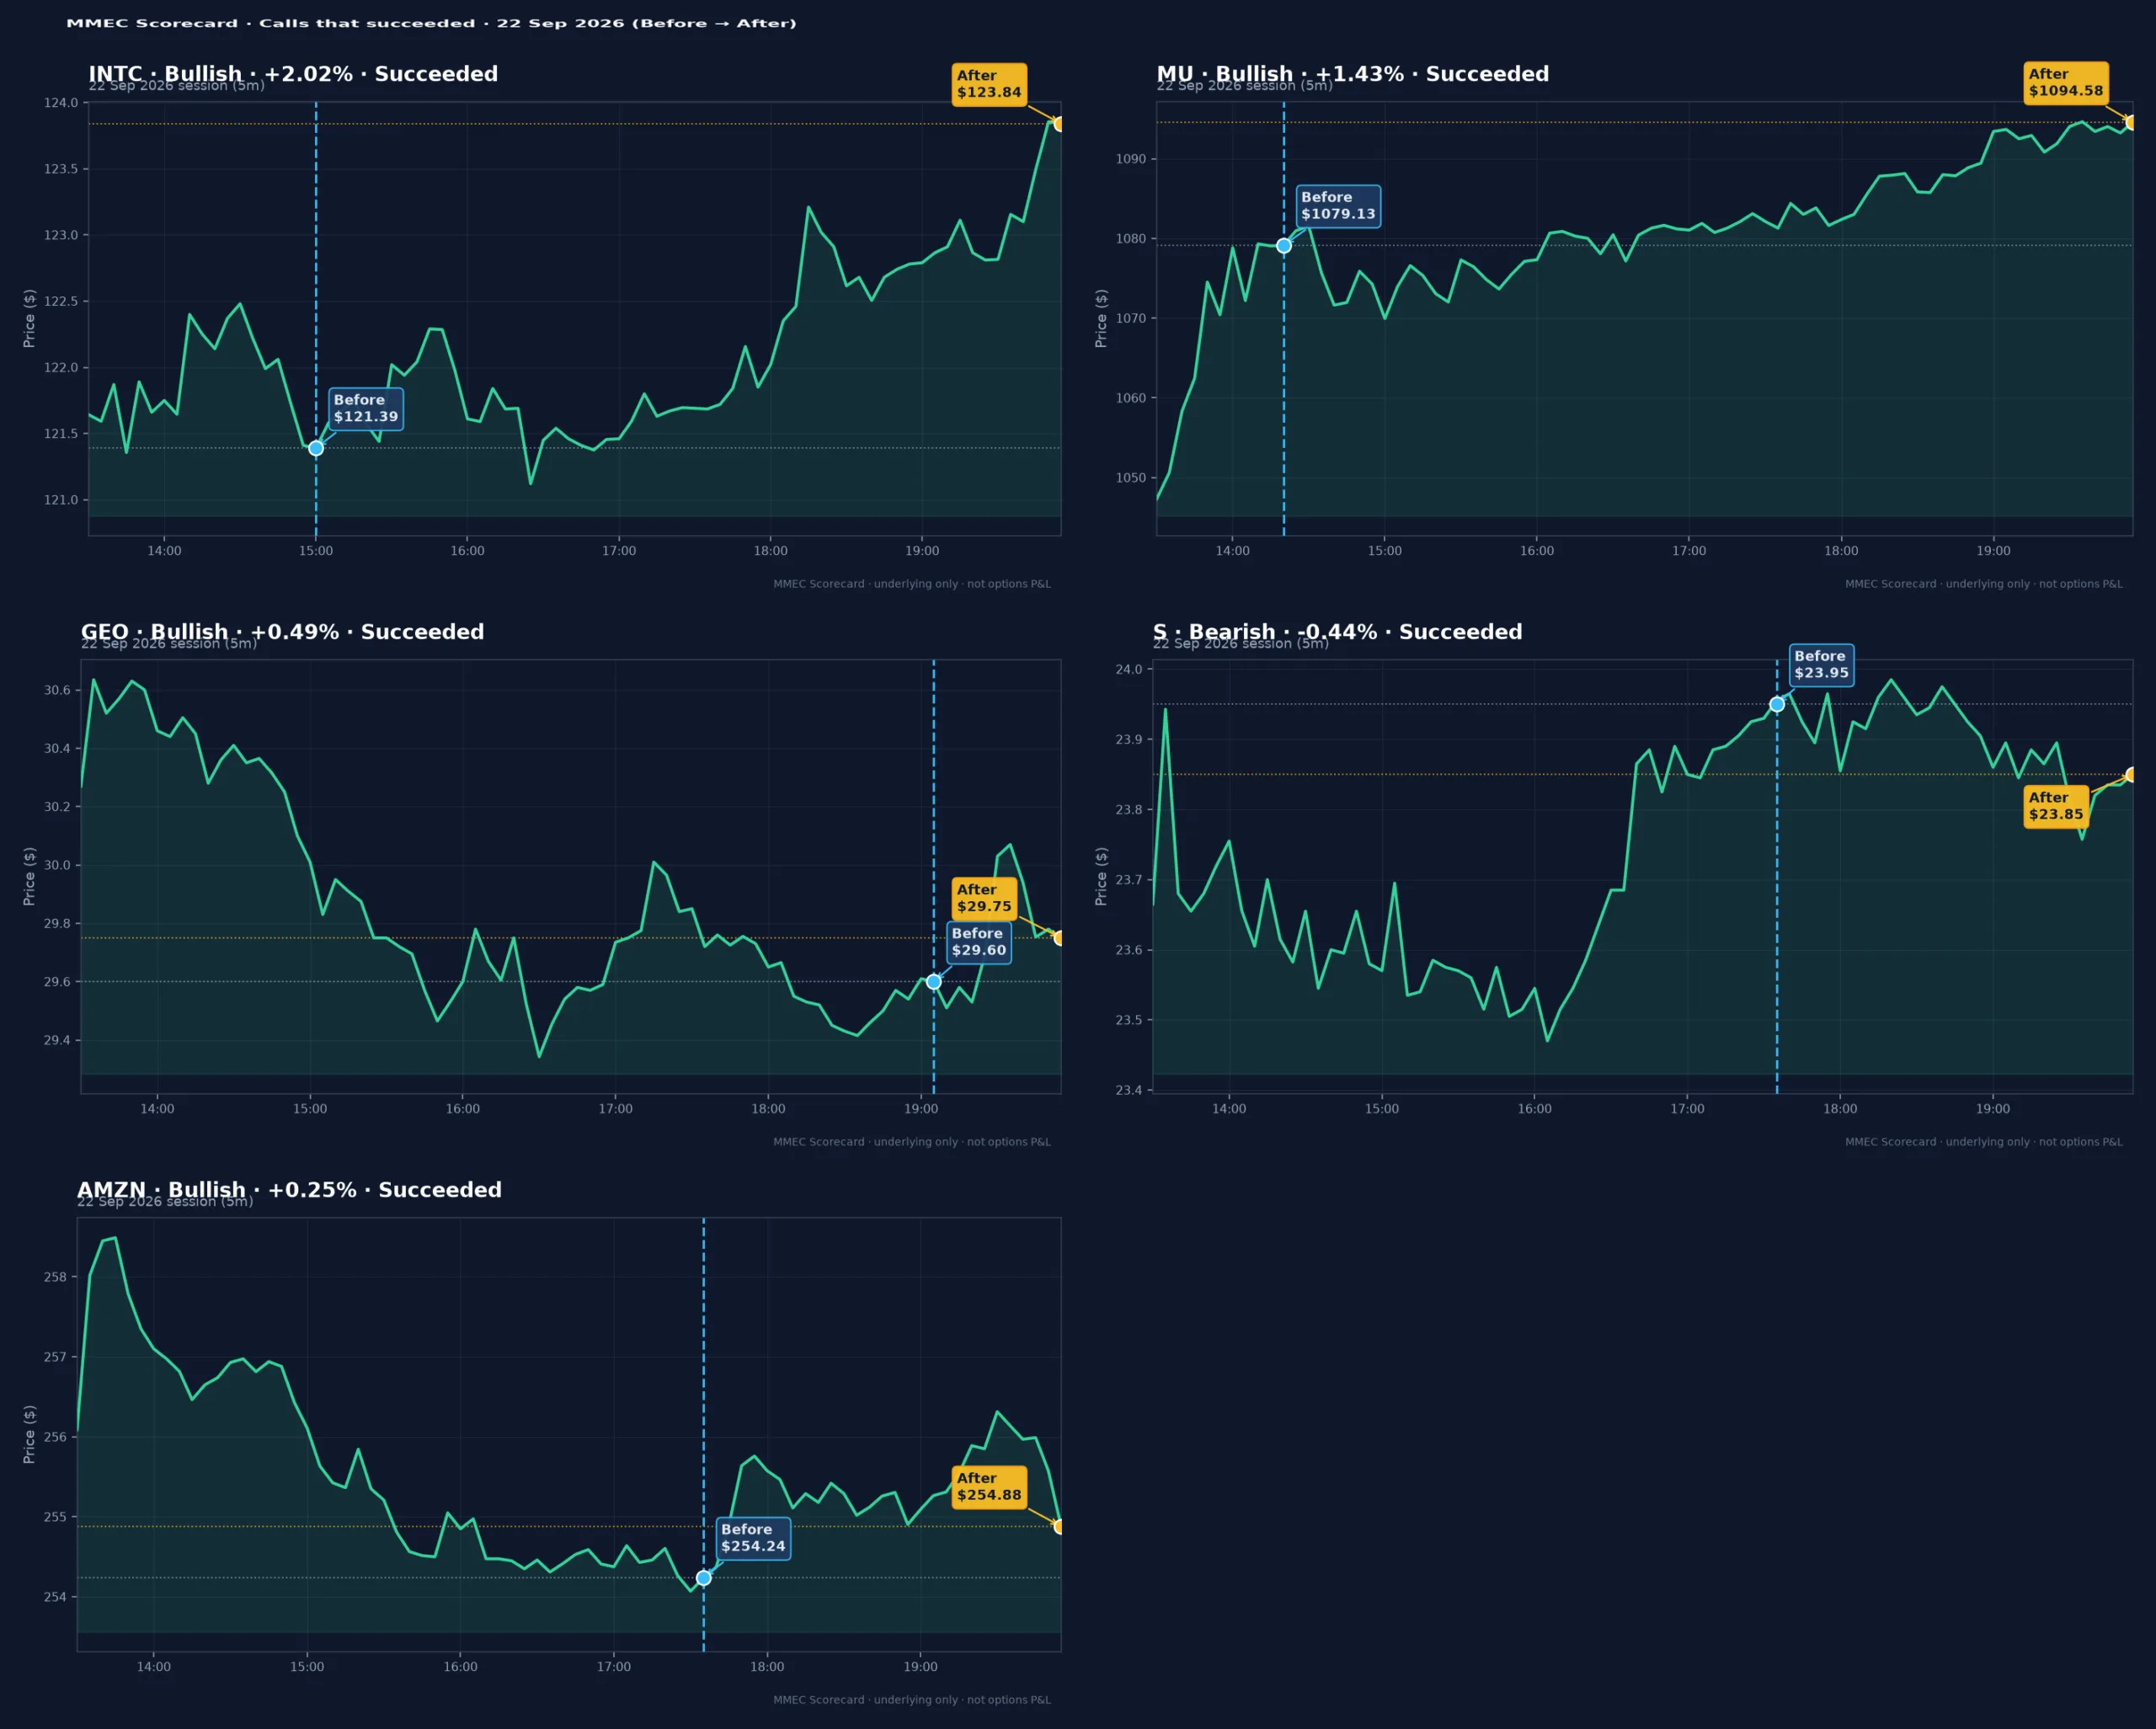Screen dimensions: 2156x1729
Task: Click the AMZN After marker dot
Action: pyautogui.click(x=1060, y=1527)
